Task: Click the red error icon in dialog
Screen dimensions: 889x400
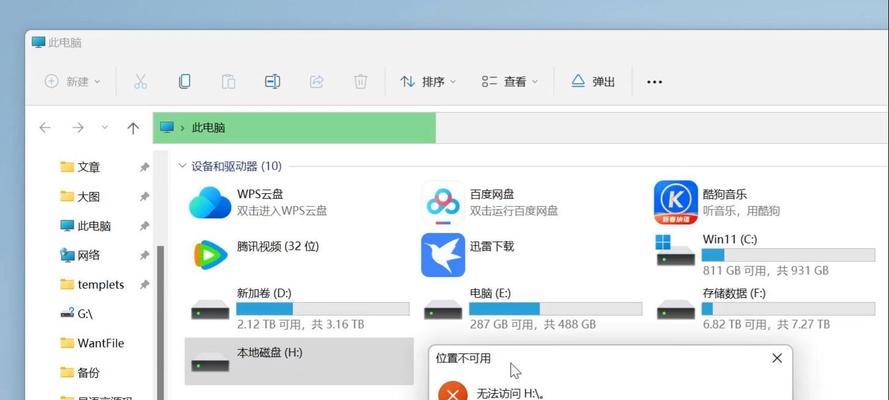Action: [x=452, y=392]
